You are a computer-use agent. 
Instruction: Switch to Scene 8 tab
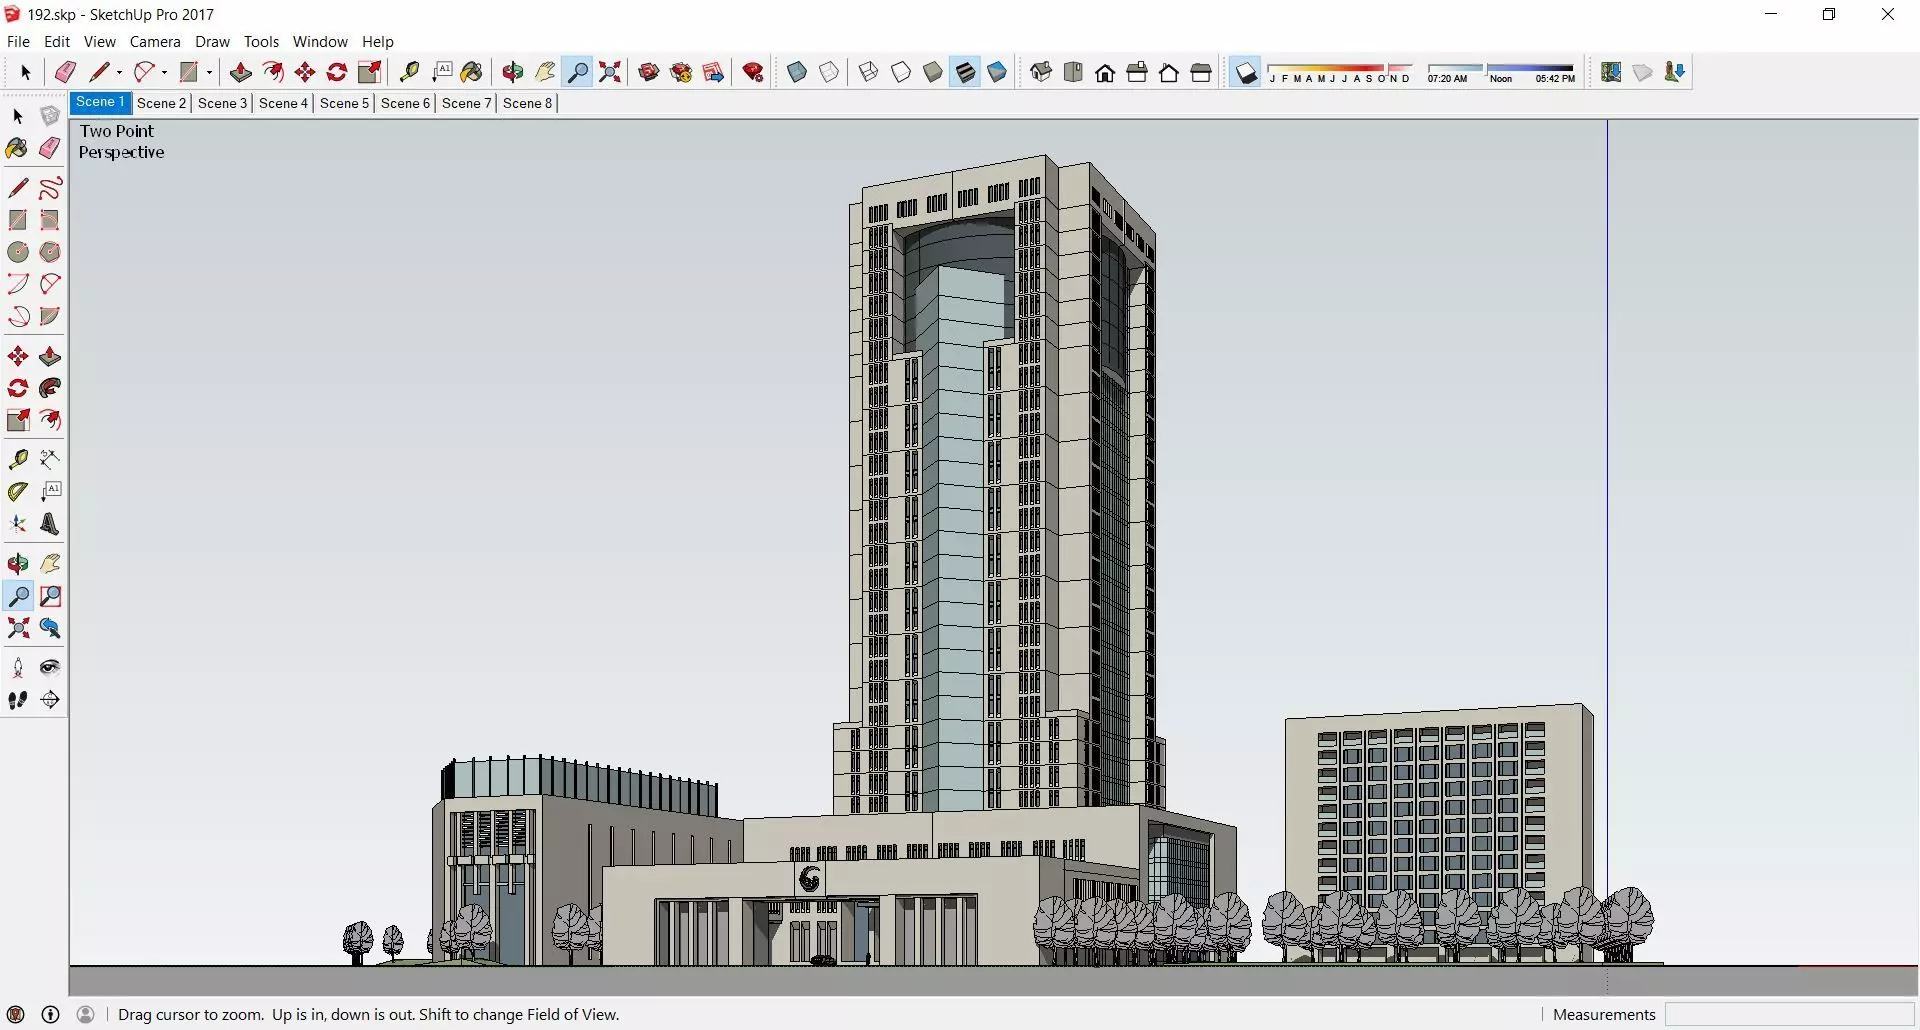(528, 103)
